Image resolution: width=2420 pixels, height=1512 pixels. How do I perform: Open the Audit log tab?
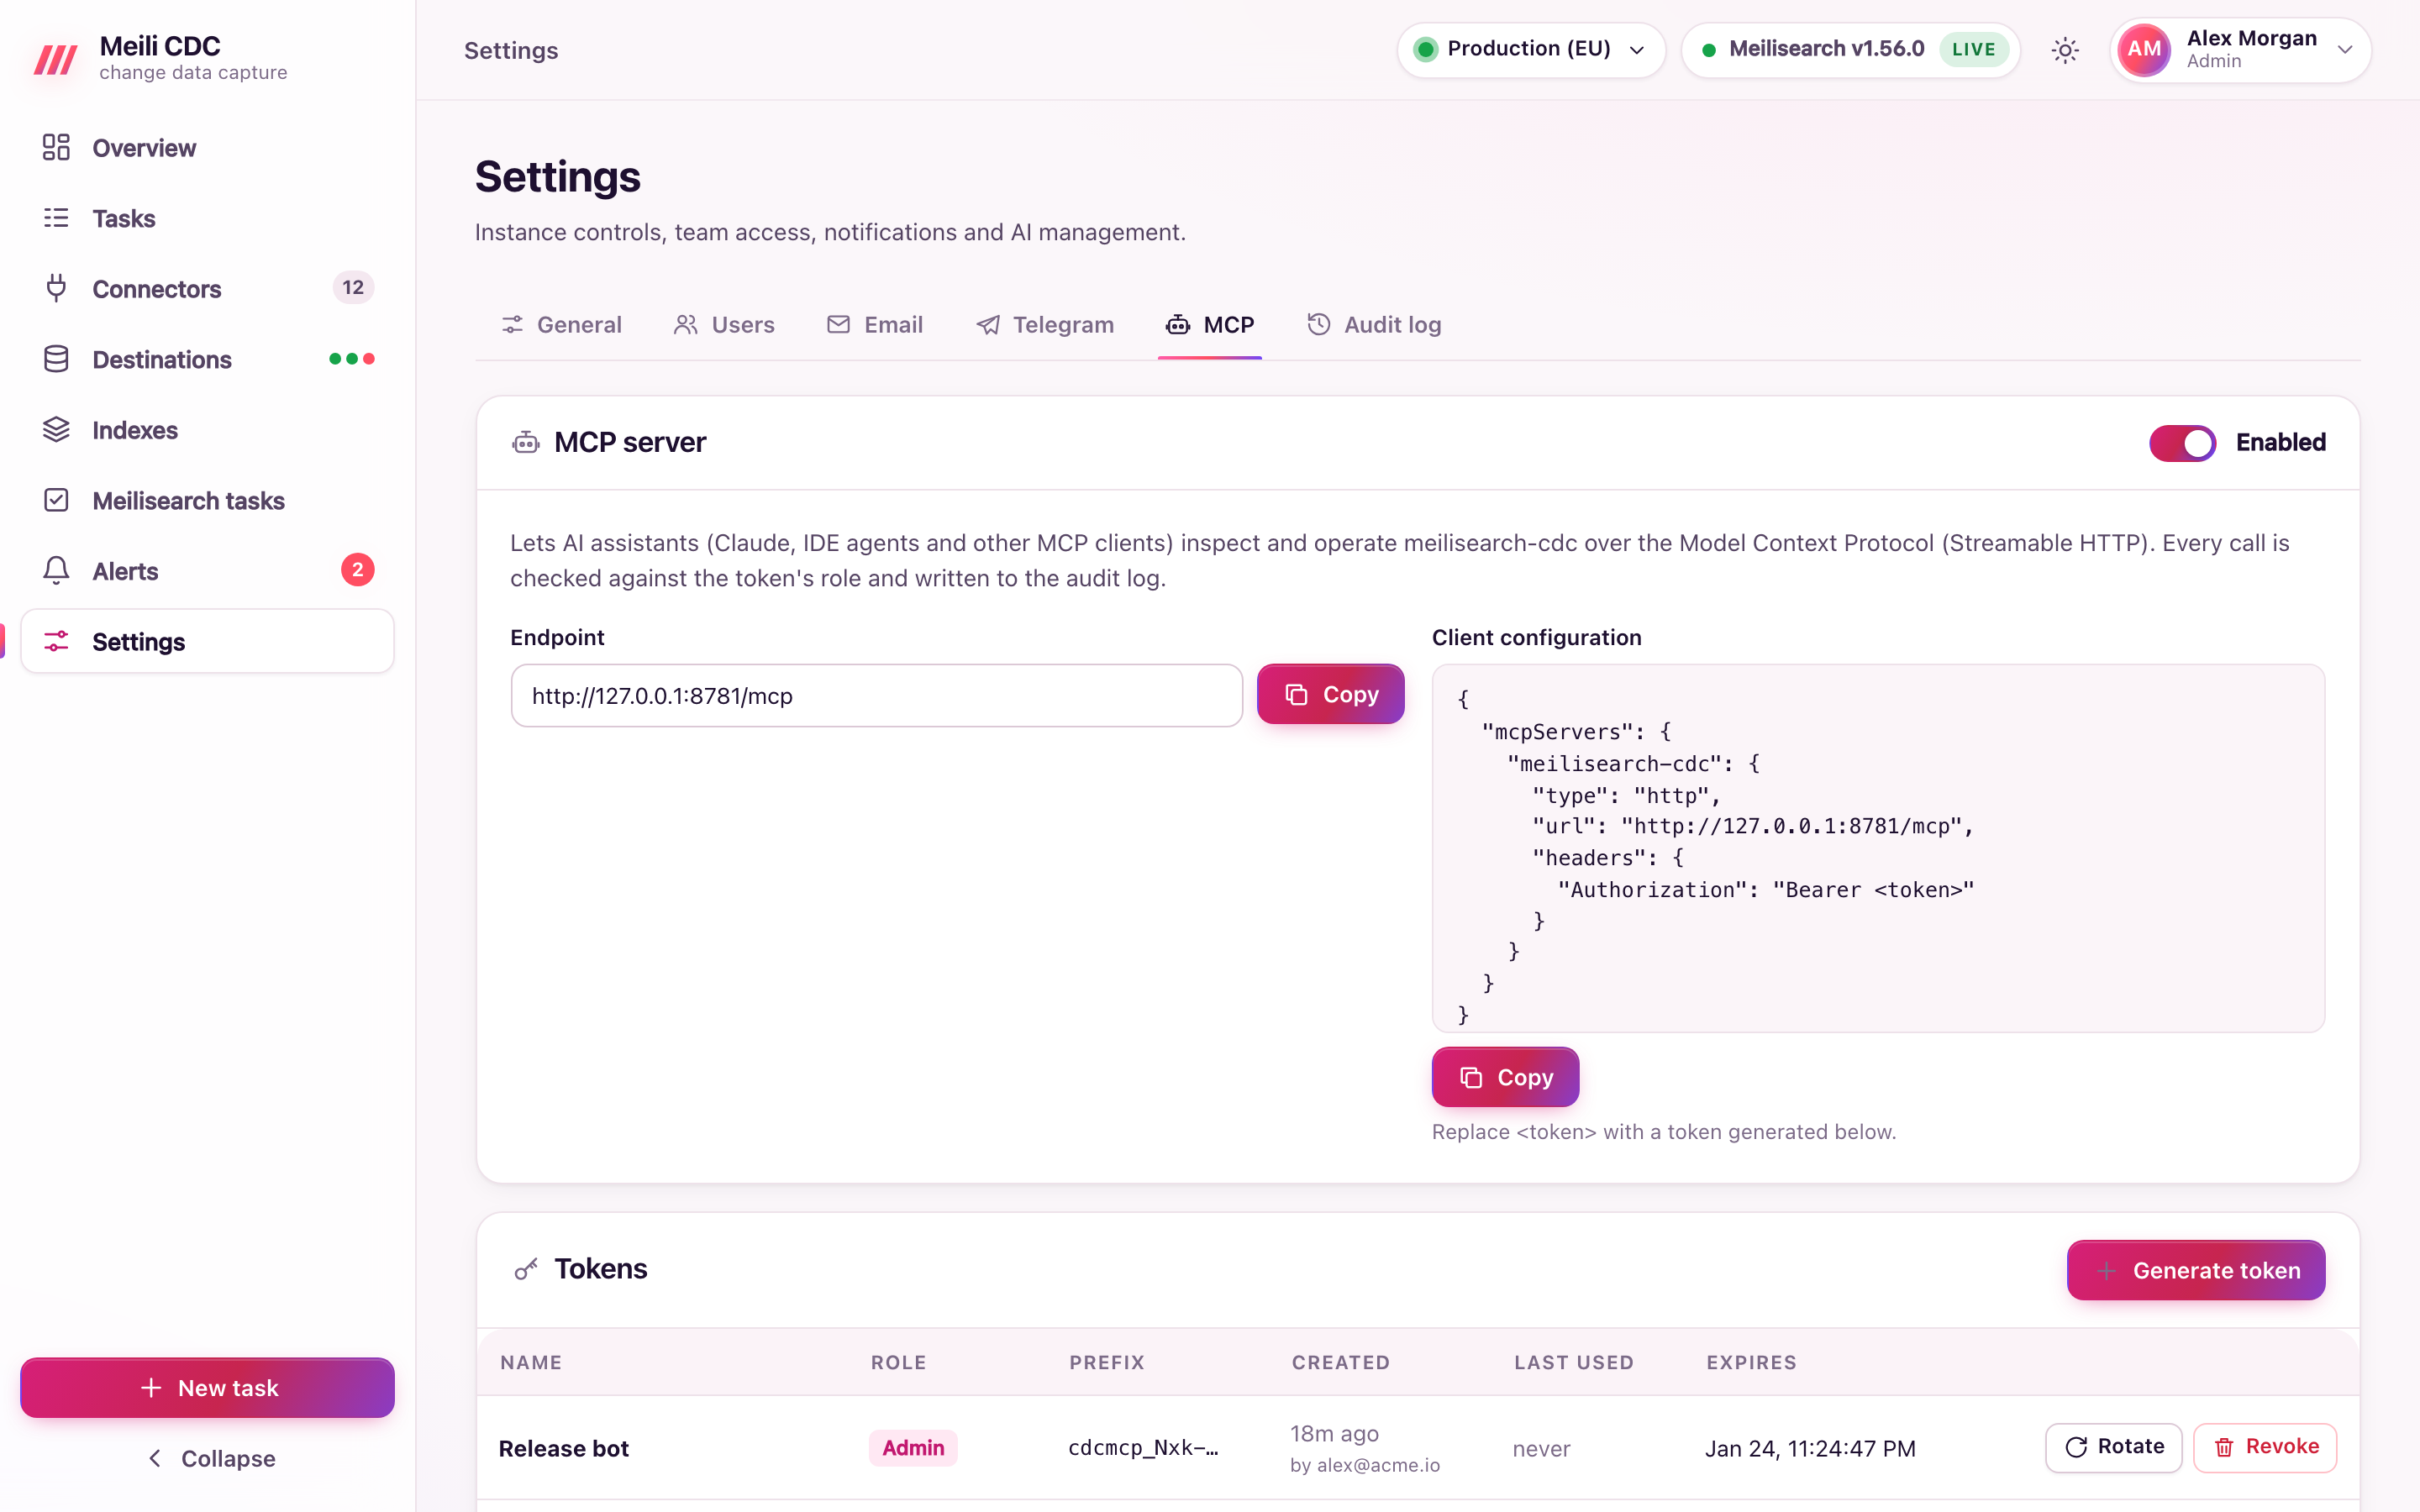tap(1375, 325)
